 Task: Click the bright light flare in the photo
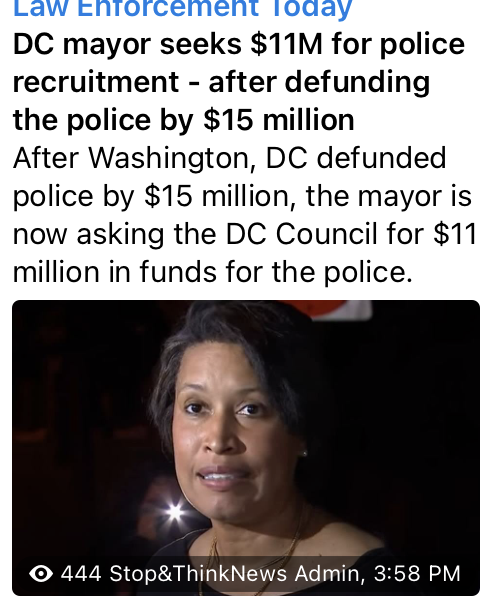[175, 512]
